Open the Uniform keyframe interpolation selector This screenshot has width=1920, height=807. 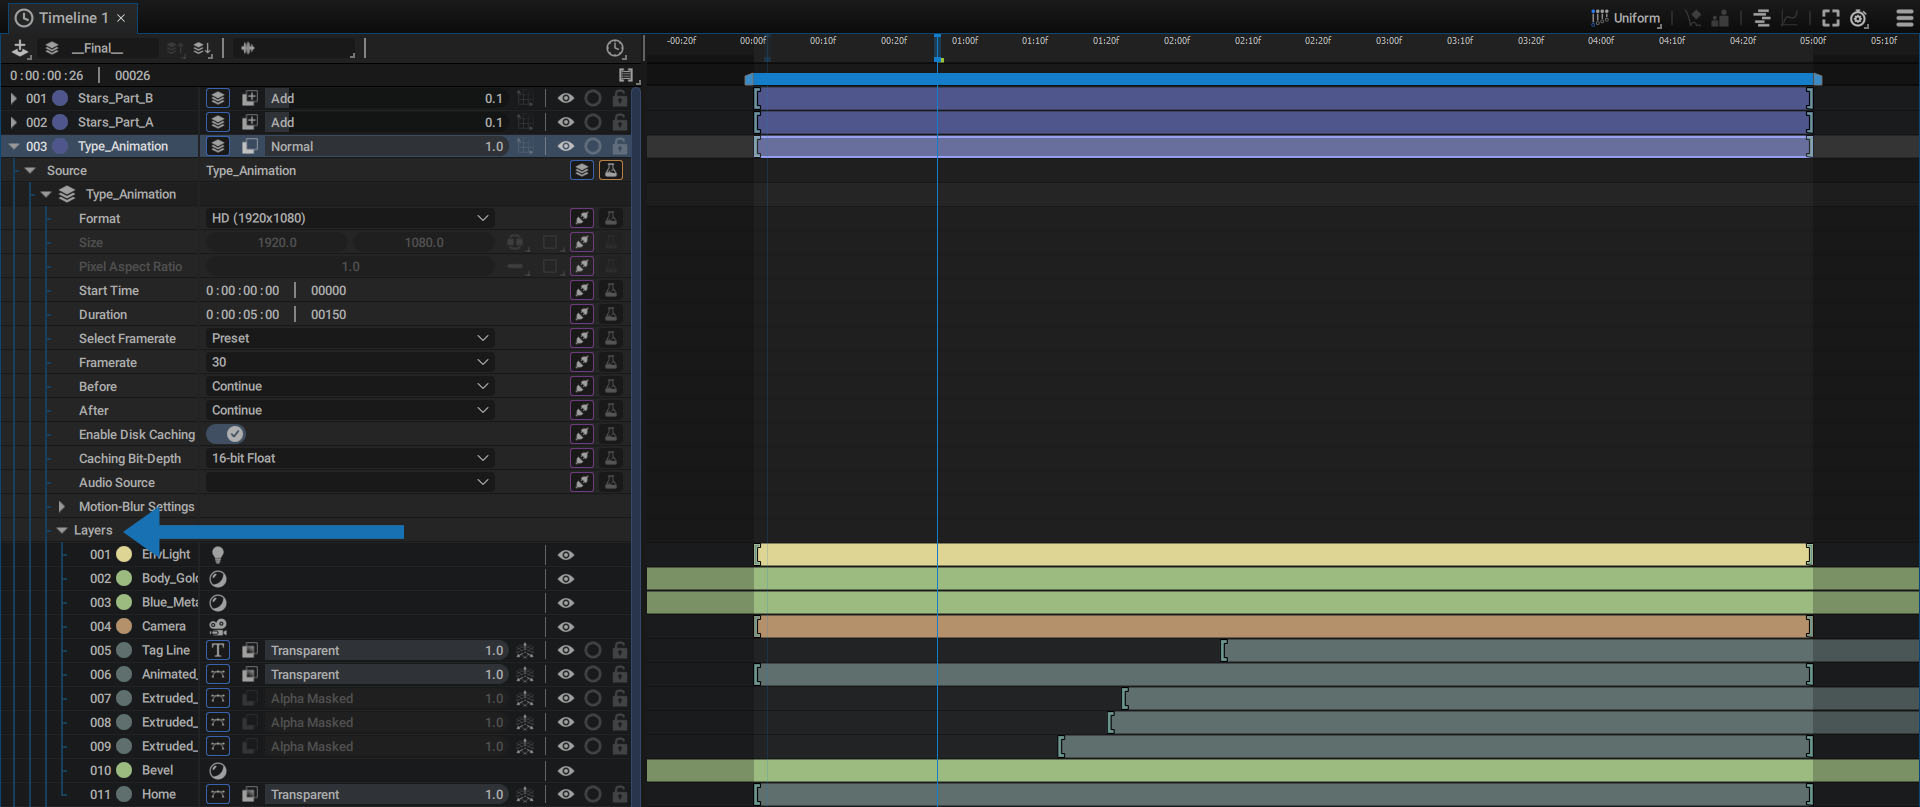1627,18
